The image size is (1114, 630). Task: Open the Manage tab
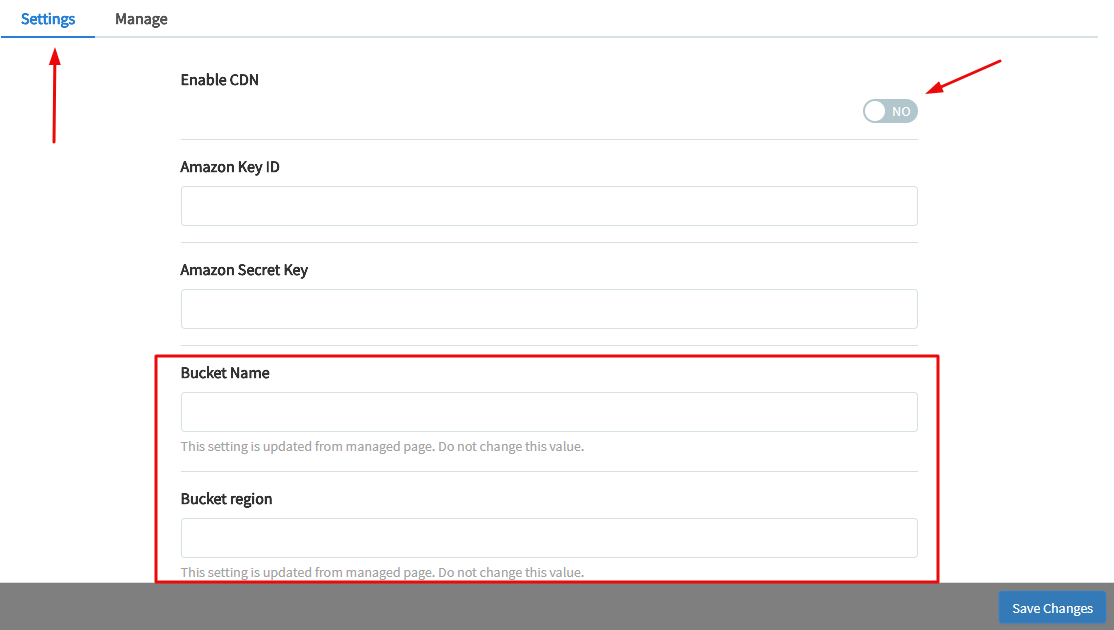point(141,19)
